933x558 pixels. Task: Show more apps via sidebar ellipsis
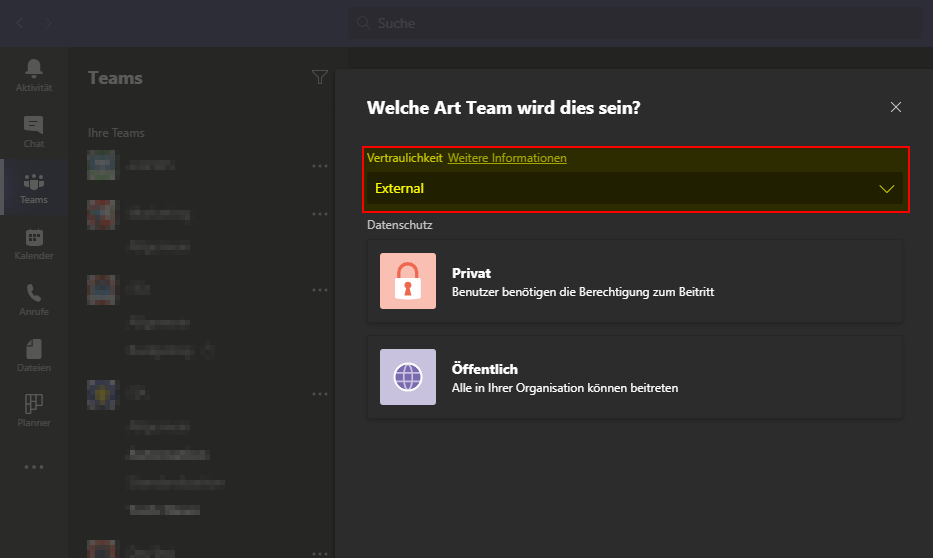click(34, 466)
